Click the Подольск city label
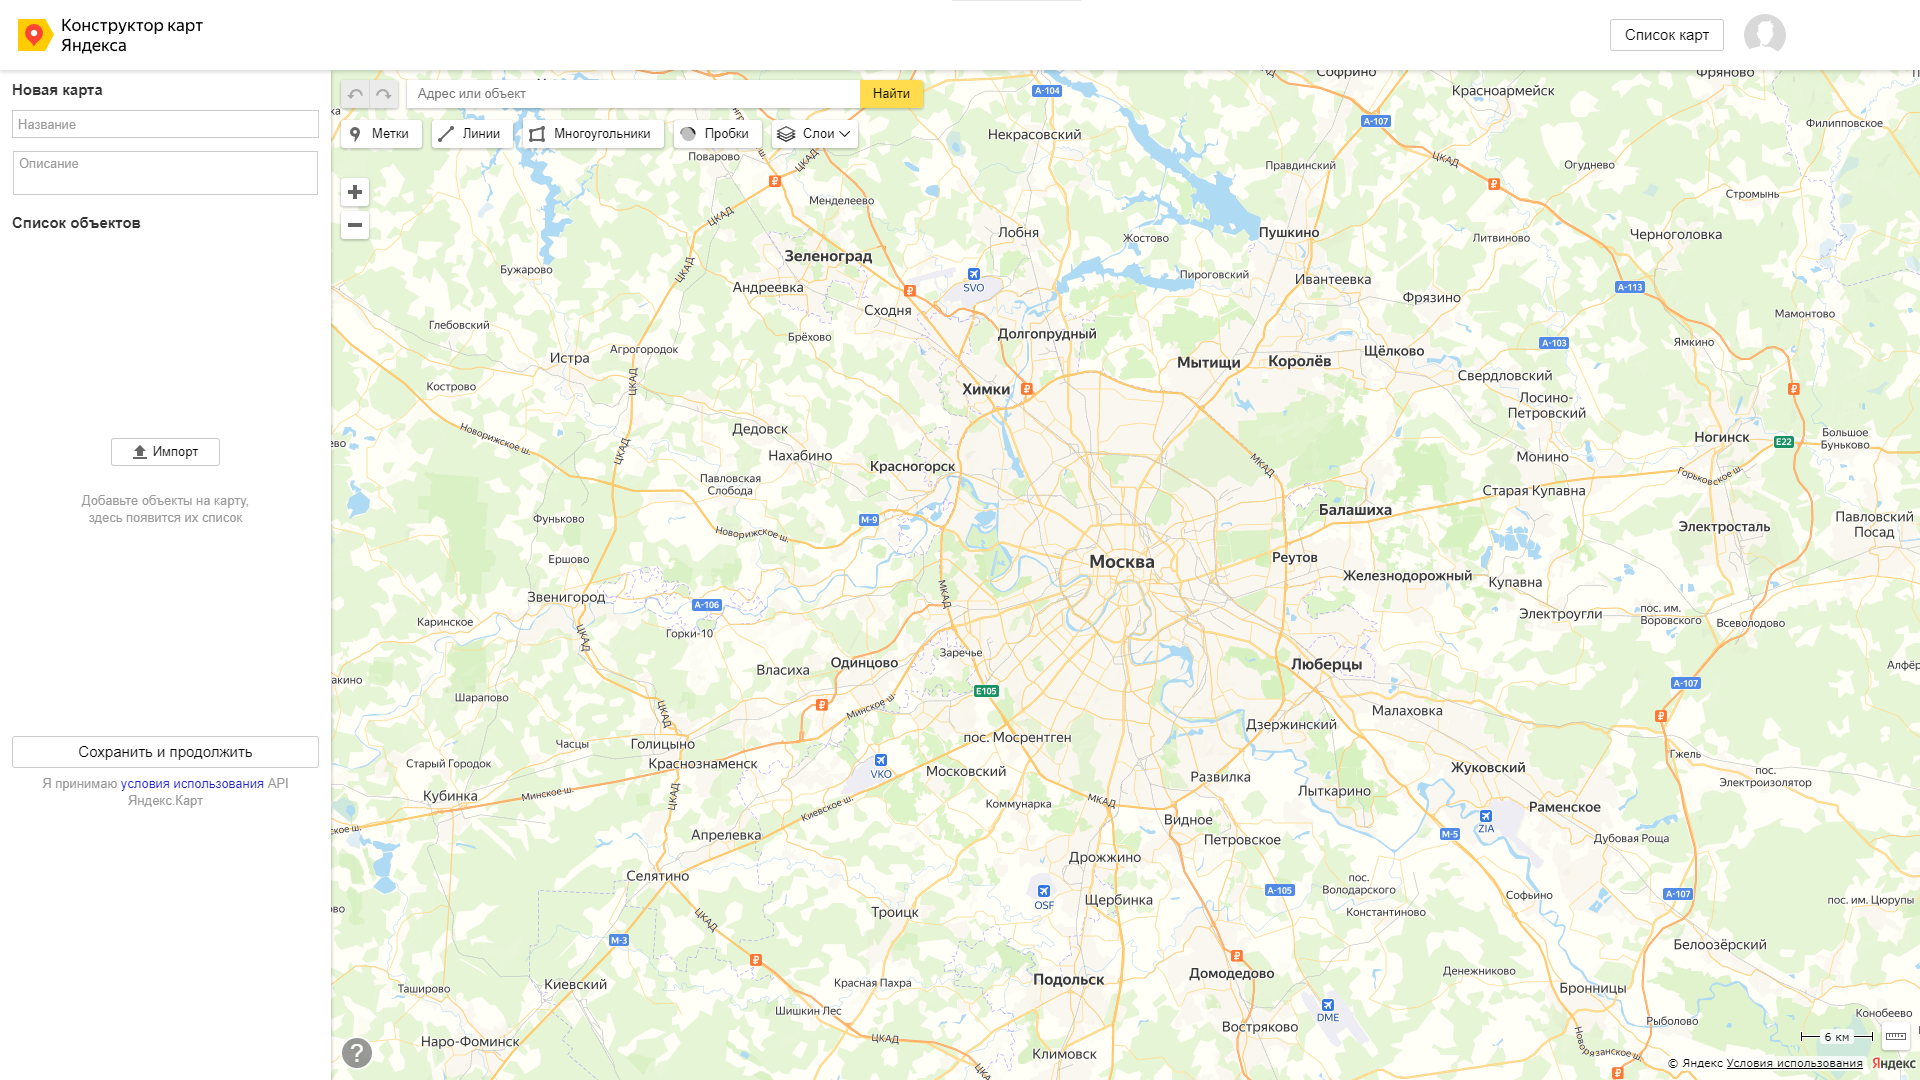This screenshot has width=1920, height=1080. [1069, 980]
